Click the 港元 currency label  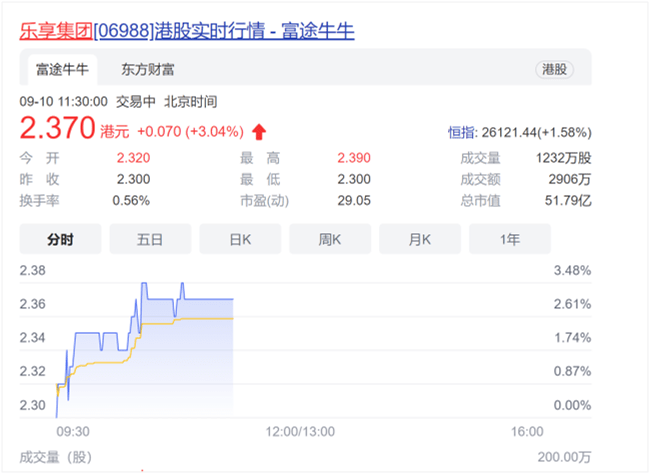[x=115, y=132]
